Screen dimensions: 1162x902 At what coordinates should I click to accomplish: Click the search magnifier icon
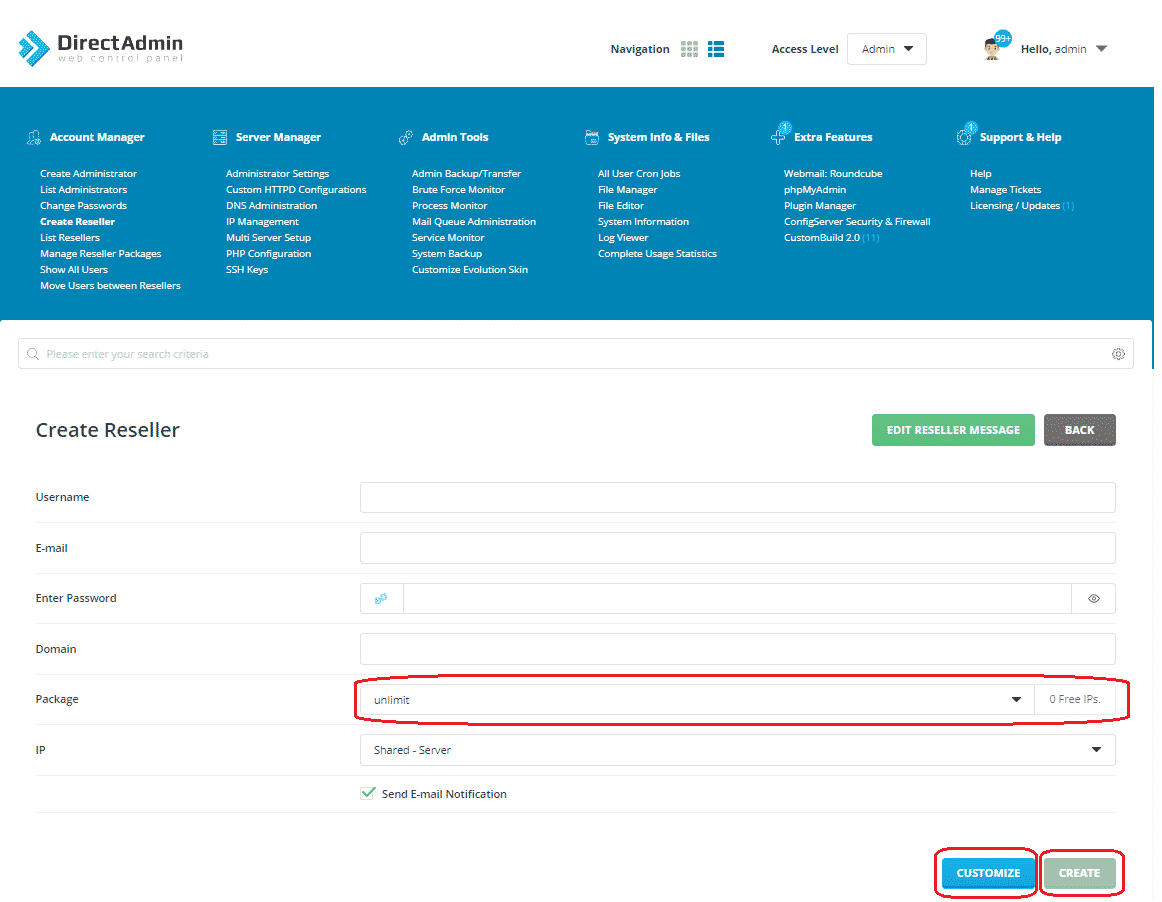click(x=33, y=354)
